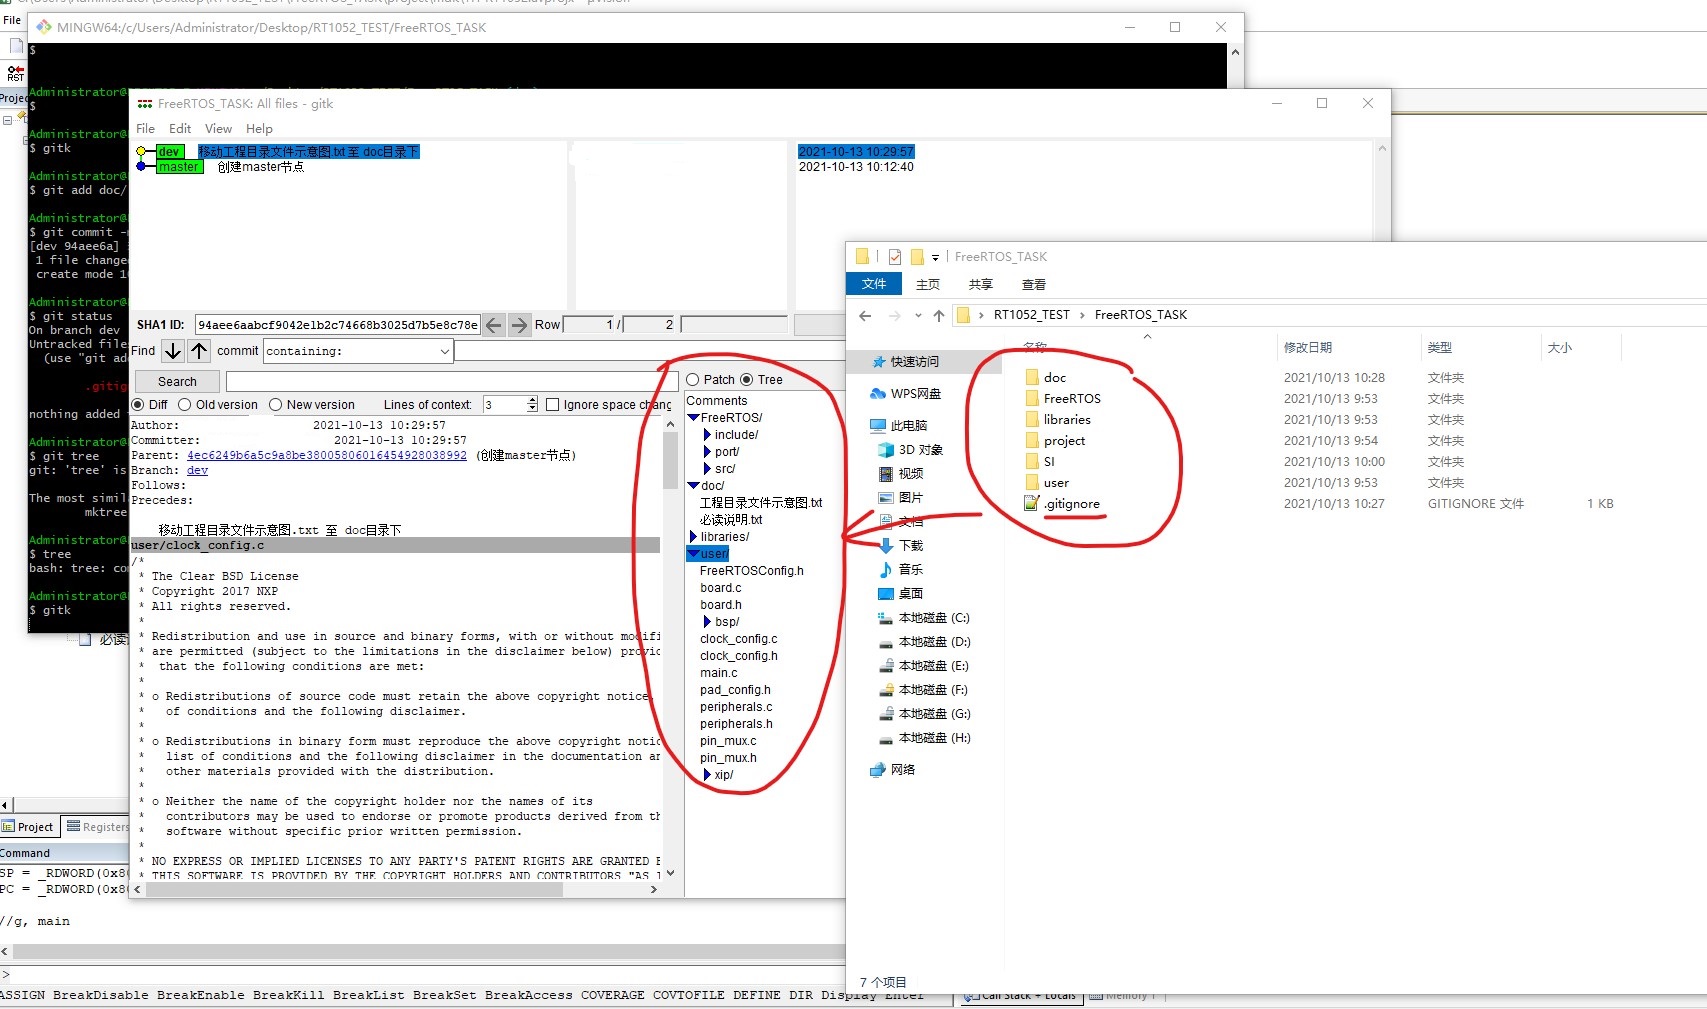Click the back arrow beside the SHA1 ID field
Viewport: 1707px width, 1009px height.
tap(494, 324)
